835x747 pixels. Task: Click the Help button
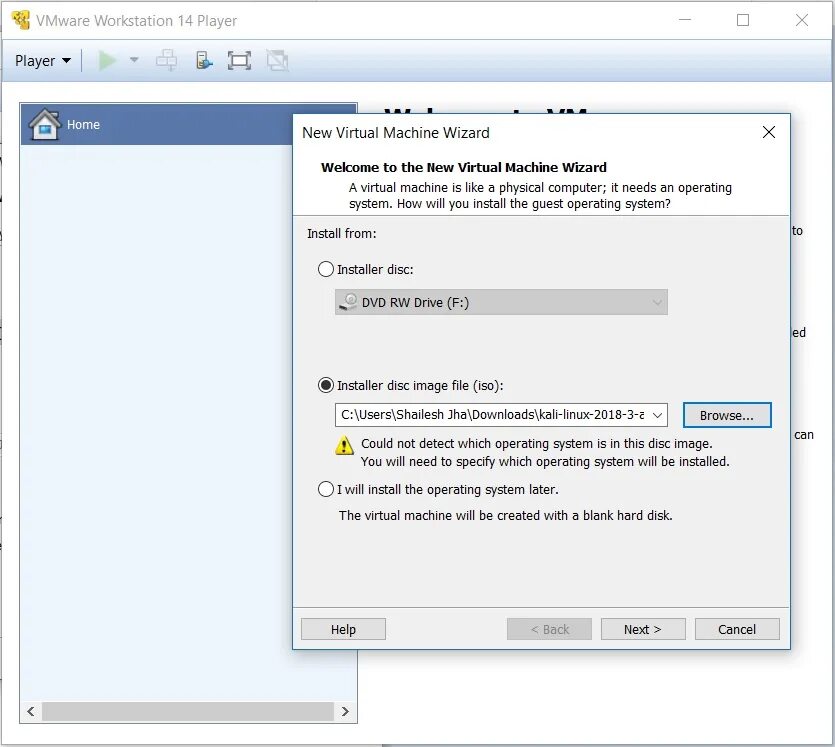tap(343, 629)
